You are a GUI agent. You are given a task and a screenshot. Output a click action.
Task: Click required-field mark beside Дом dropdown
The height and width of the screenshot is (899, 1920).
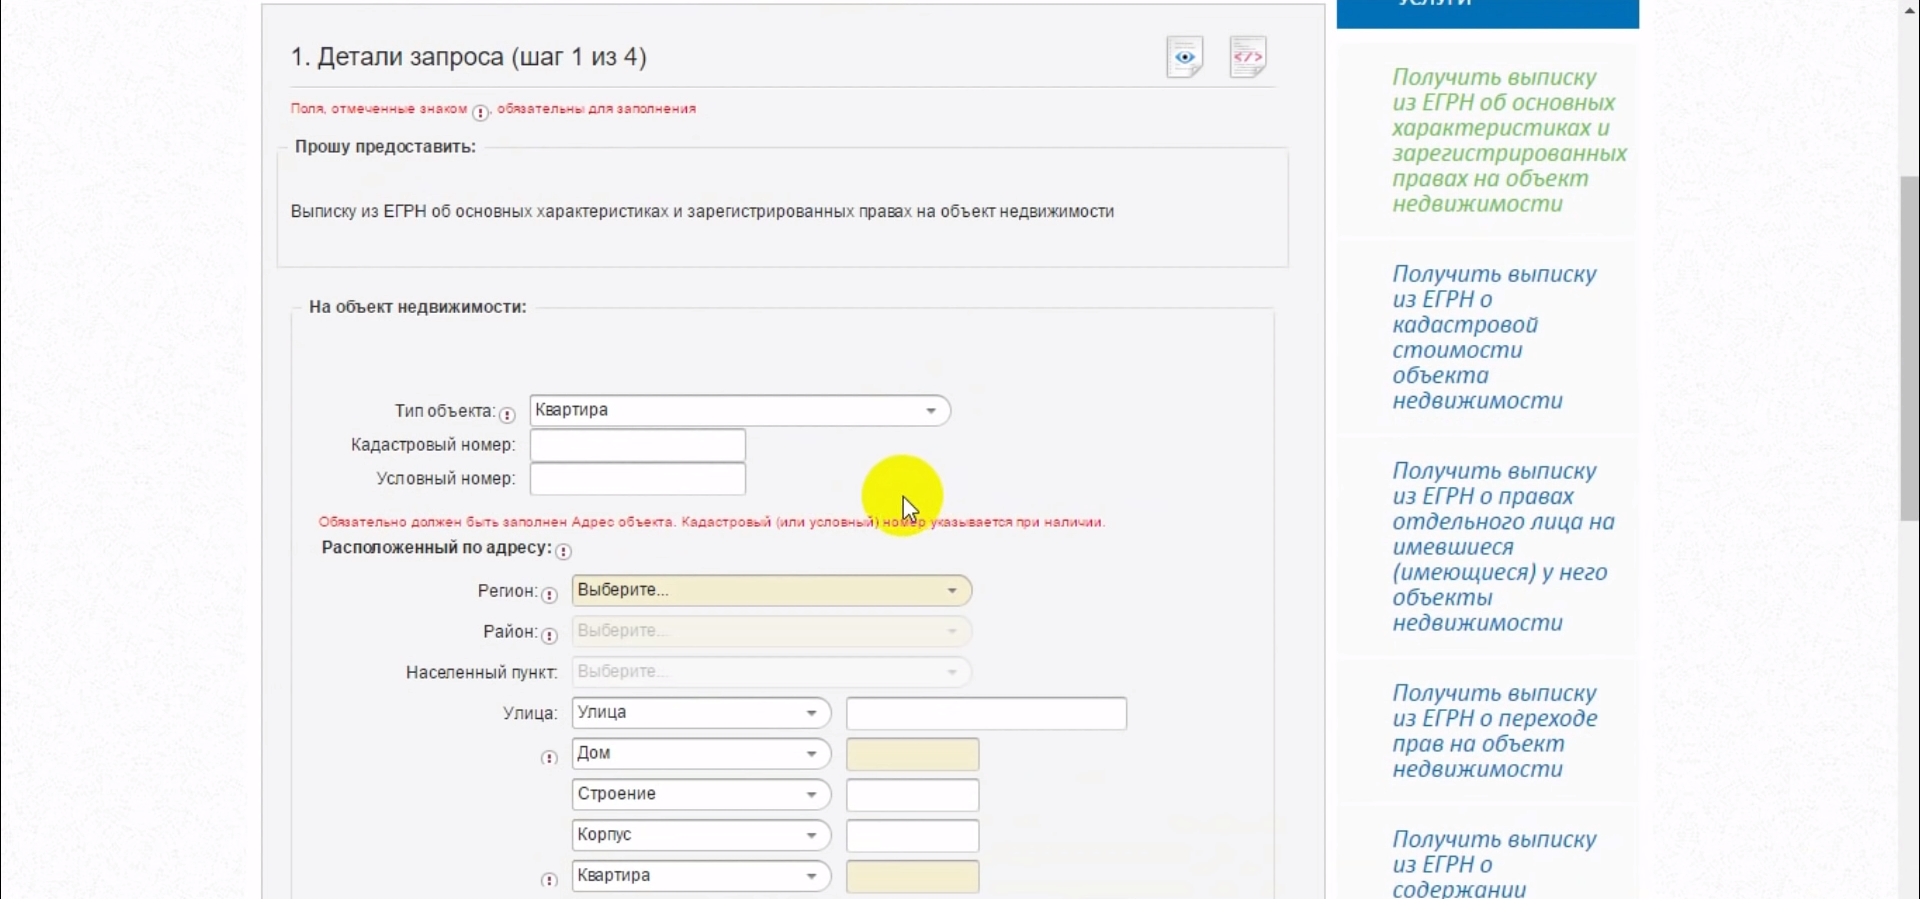pyautogui.click(x=549, y=758)
